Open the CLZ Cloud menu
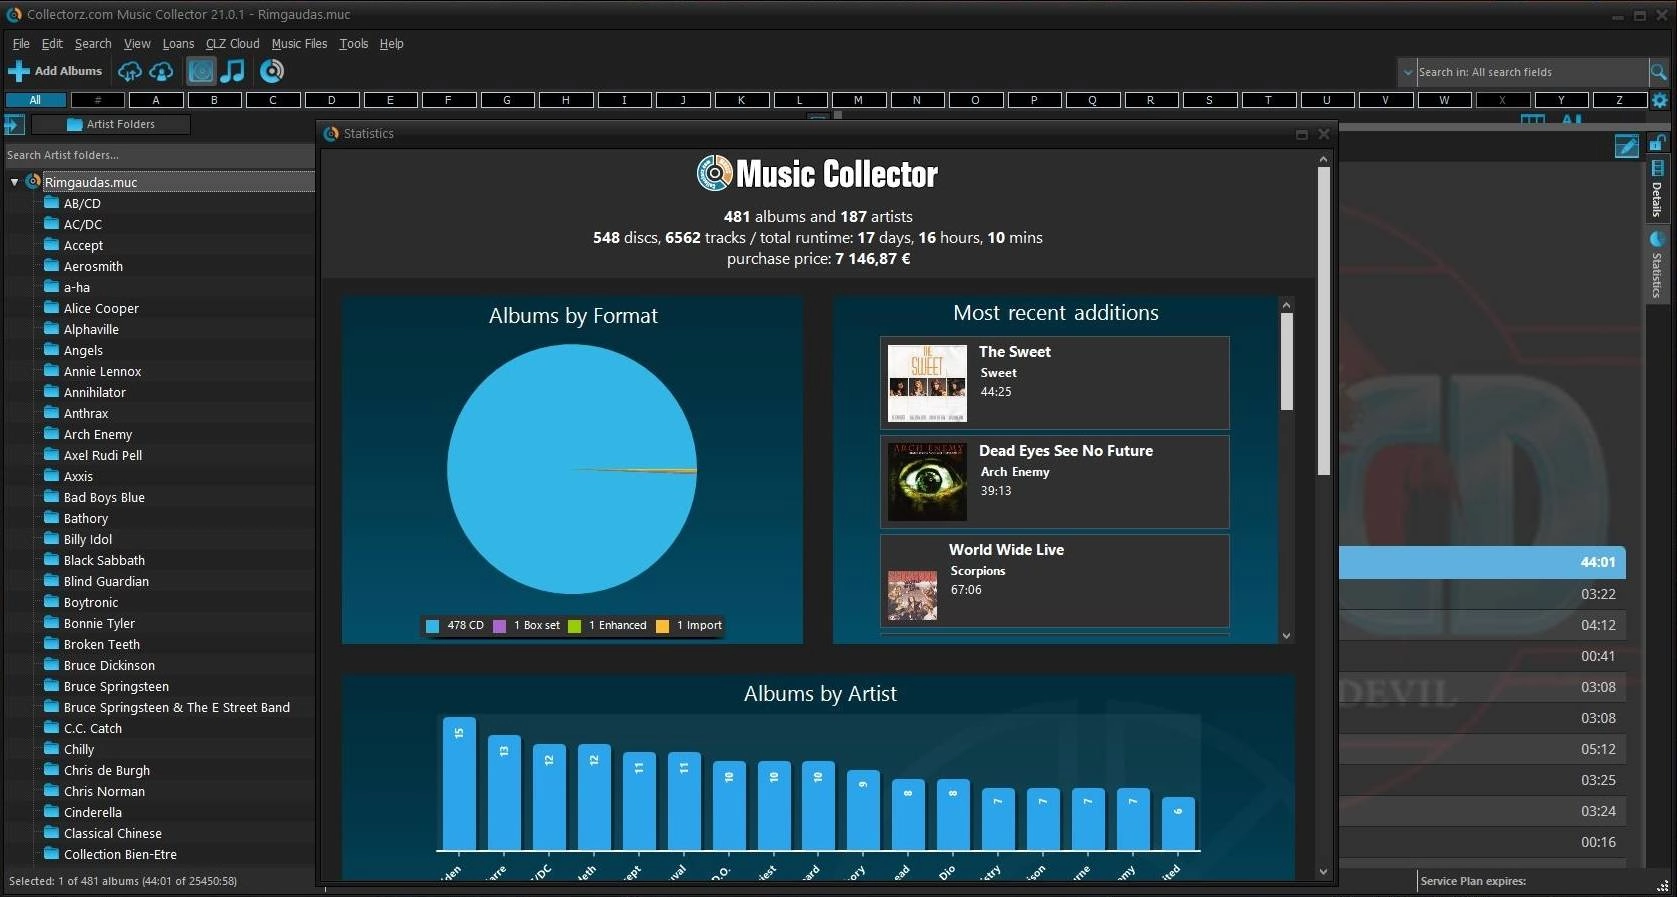 click(x=232, y=44)
